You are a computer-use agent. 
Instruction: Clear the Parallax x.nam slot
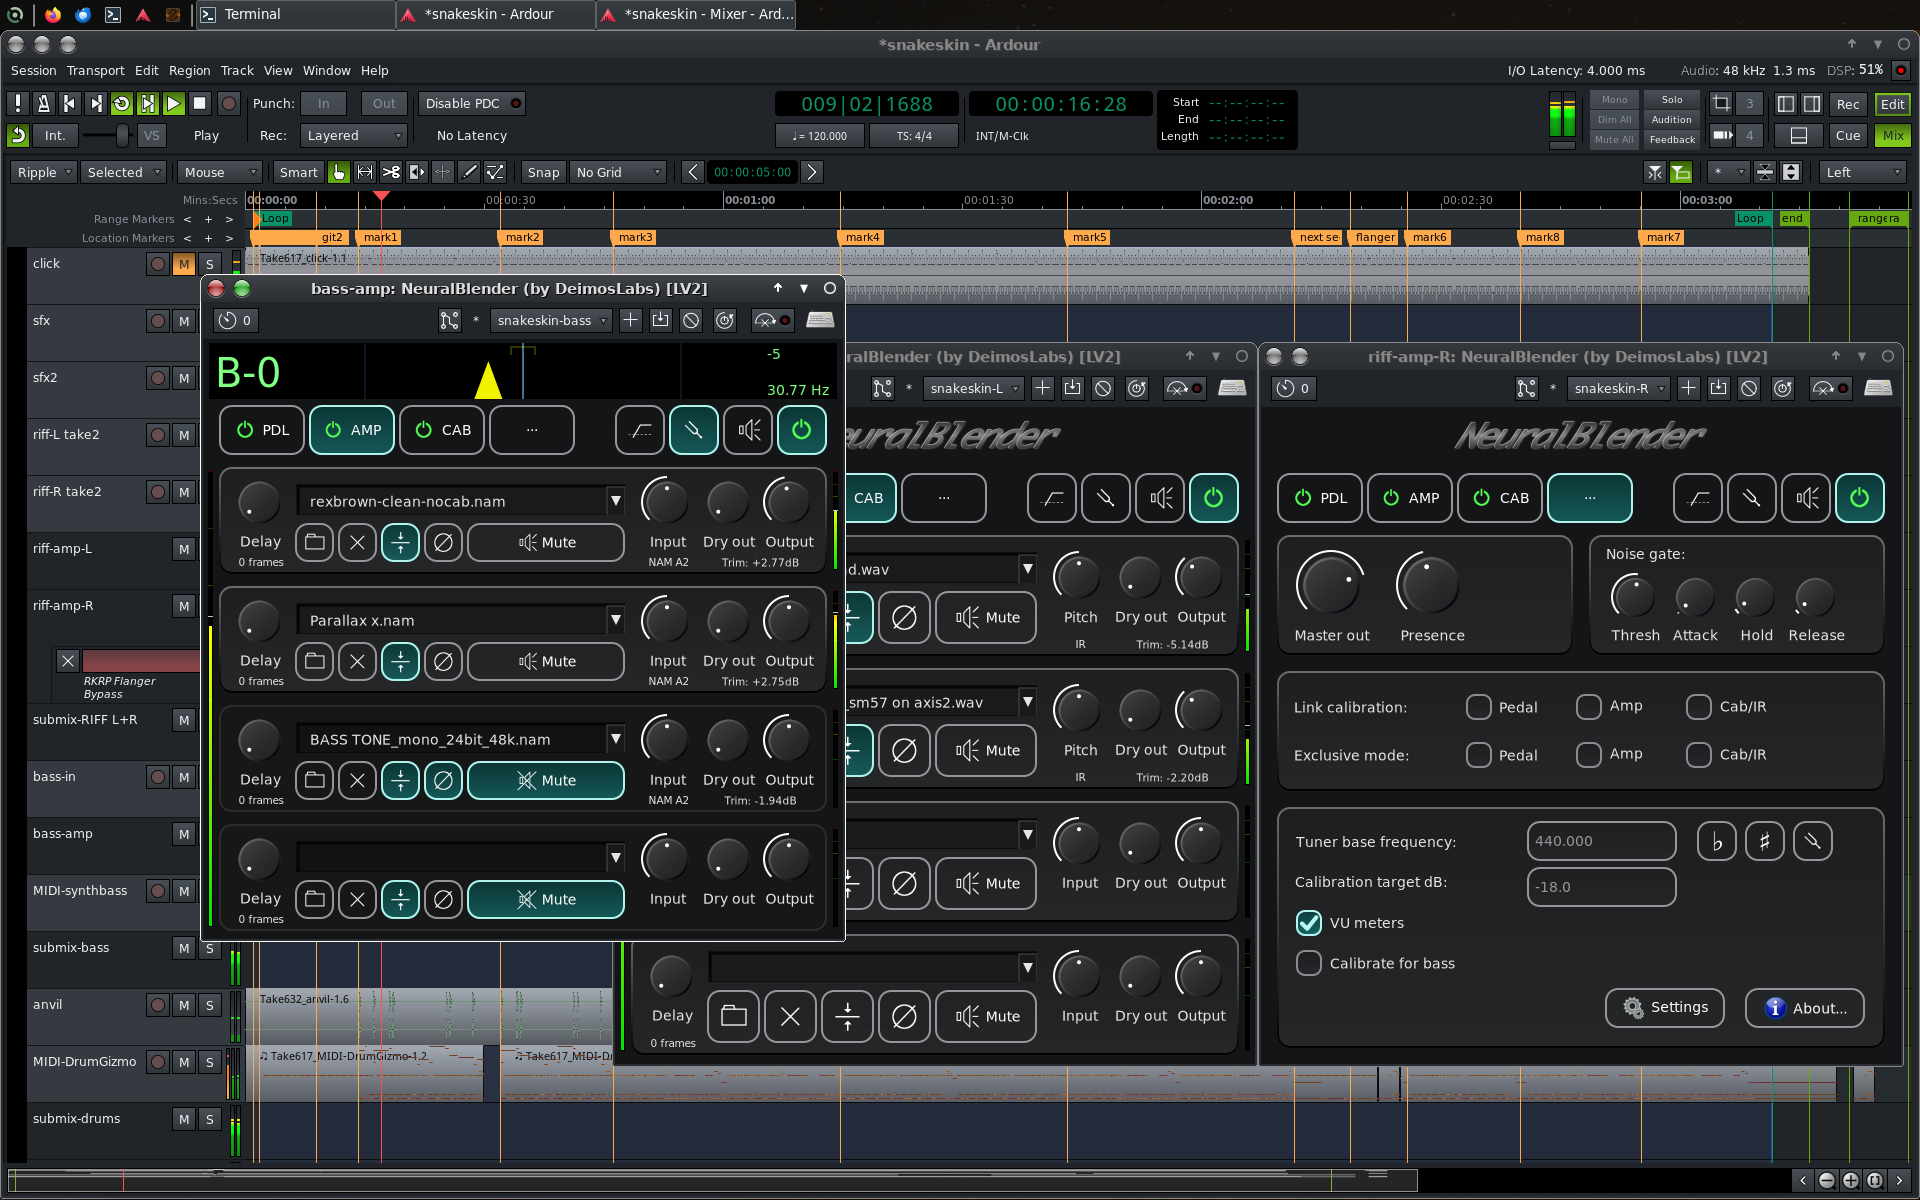[357, 661]
